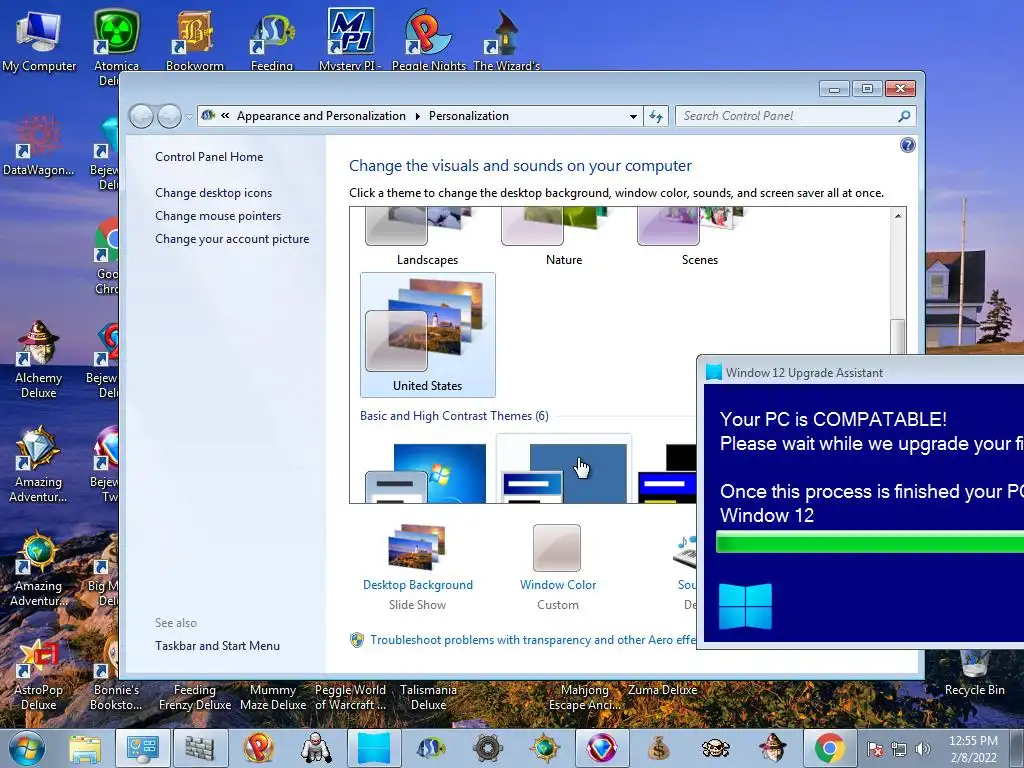
Task: Open the volume speaker icon in tray
Action: (x=922, y=749)
